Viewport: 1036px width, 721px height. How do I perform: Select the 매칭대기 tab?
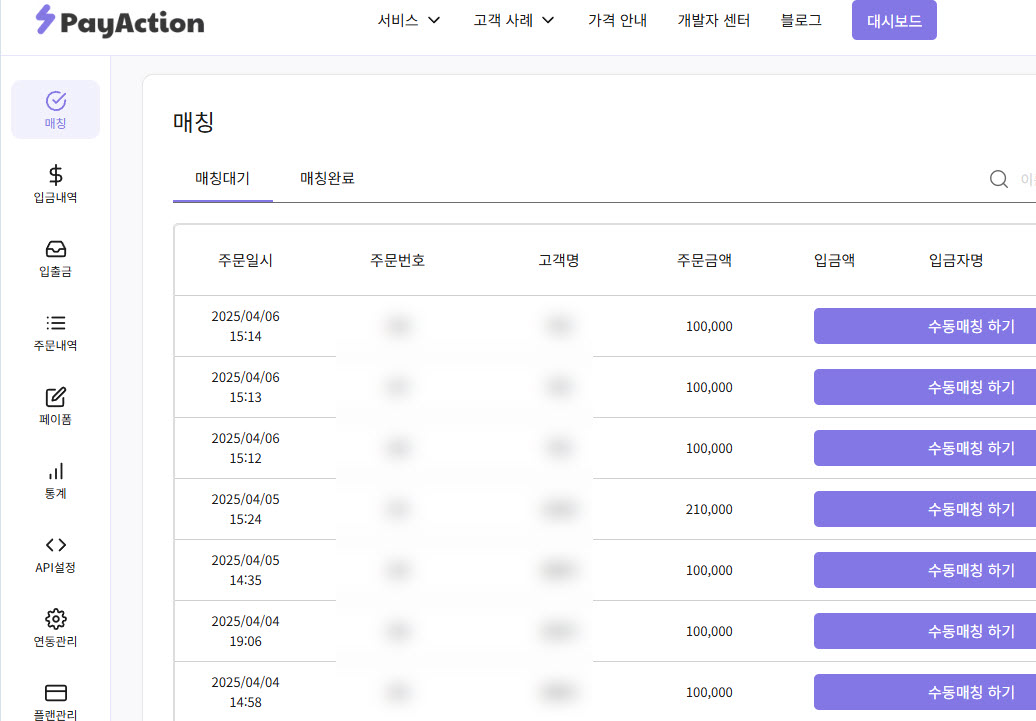pos(222,179)
